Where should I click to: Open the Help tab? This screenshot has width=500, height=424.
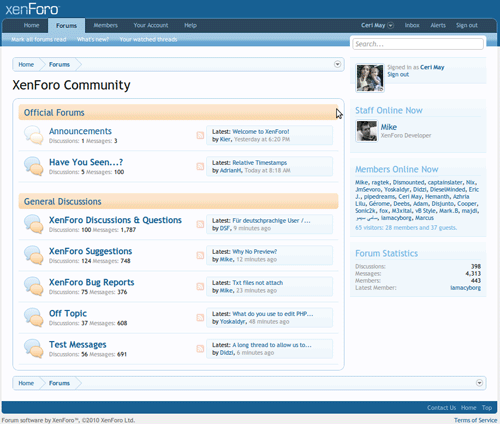pos(190,25)
